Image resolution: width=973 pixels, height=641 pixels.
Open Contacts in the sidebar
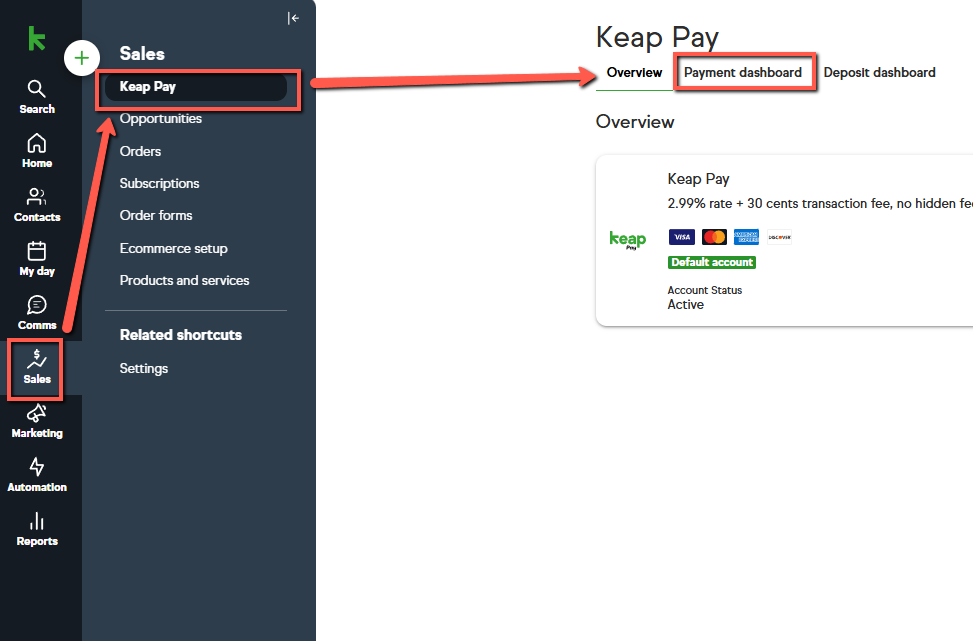(x=37, y=205)
